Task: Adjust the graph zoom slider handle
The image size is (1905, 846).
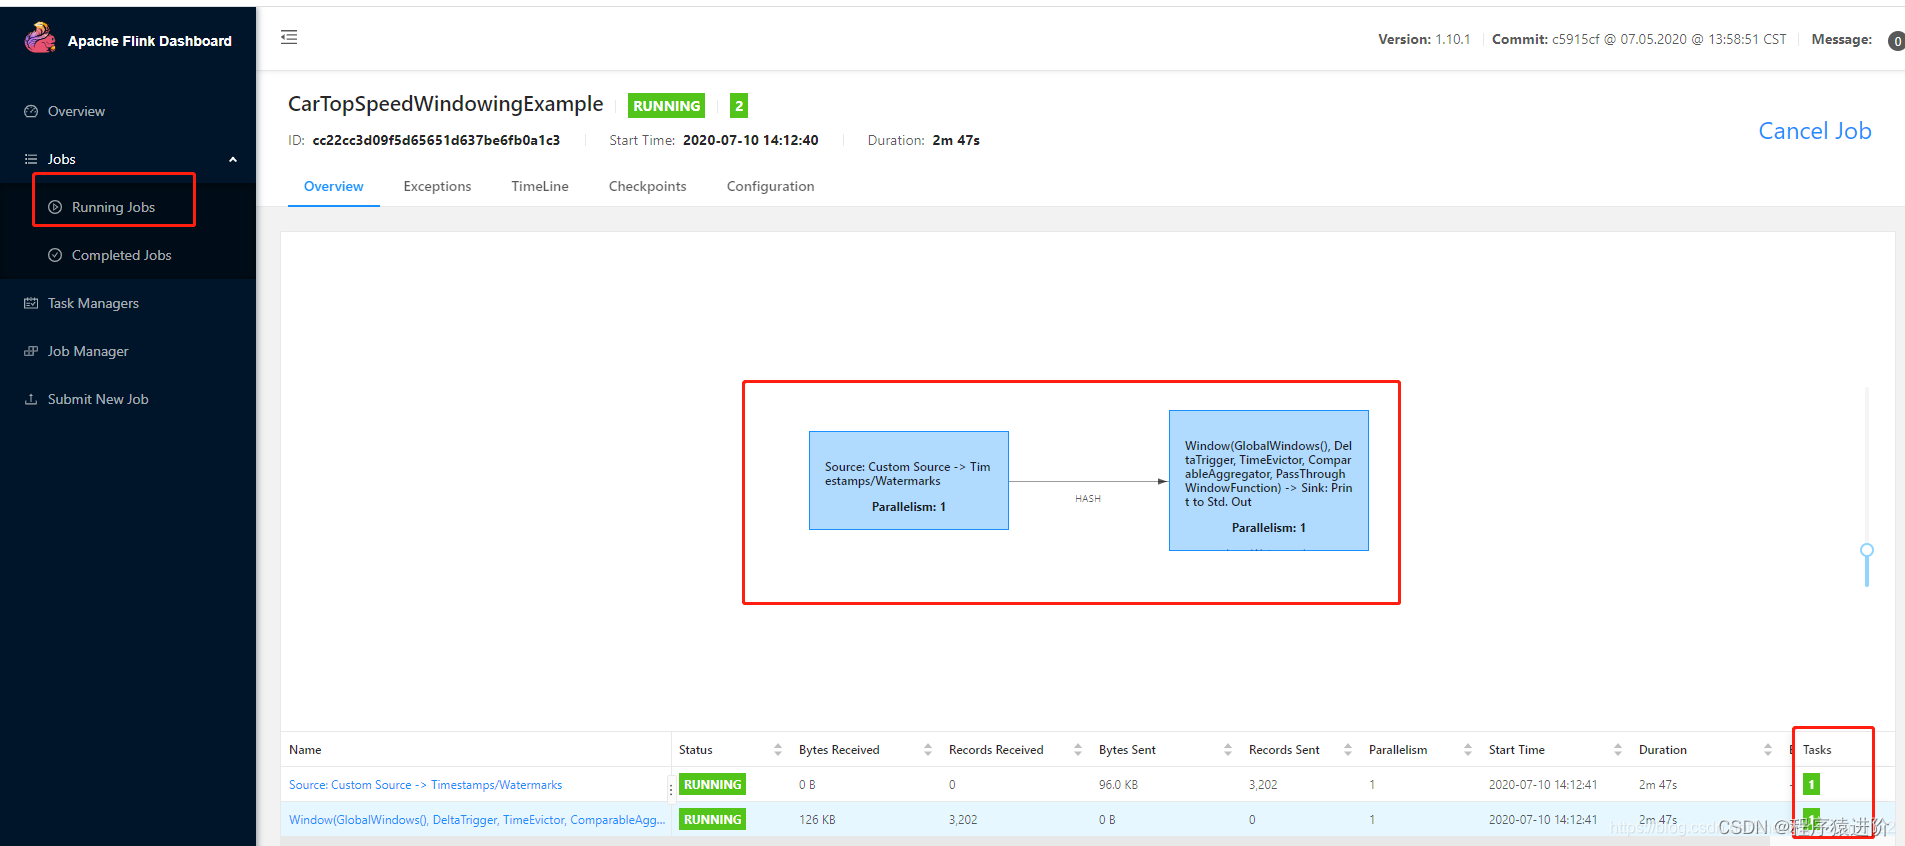Action: 1867,550
